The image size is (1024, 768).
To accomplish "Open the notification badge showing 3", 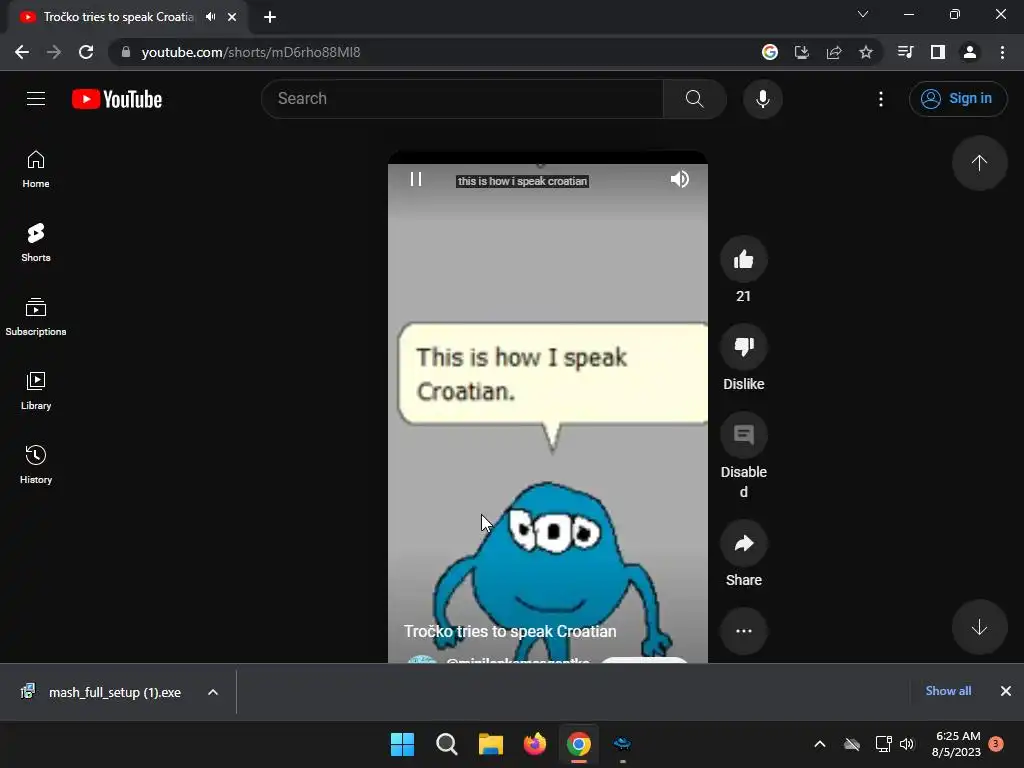I will [996, 744].
